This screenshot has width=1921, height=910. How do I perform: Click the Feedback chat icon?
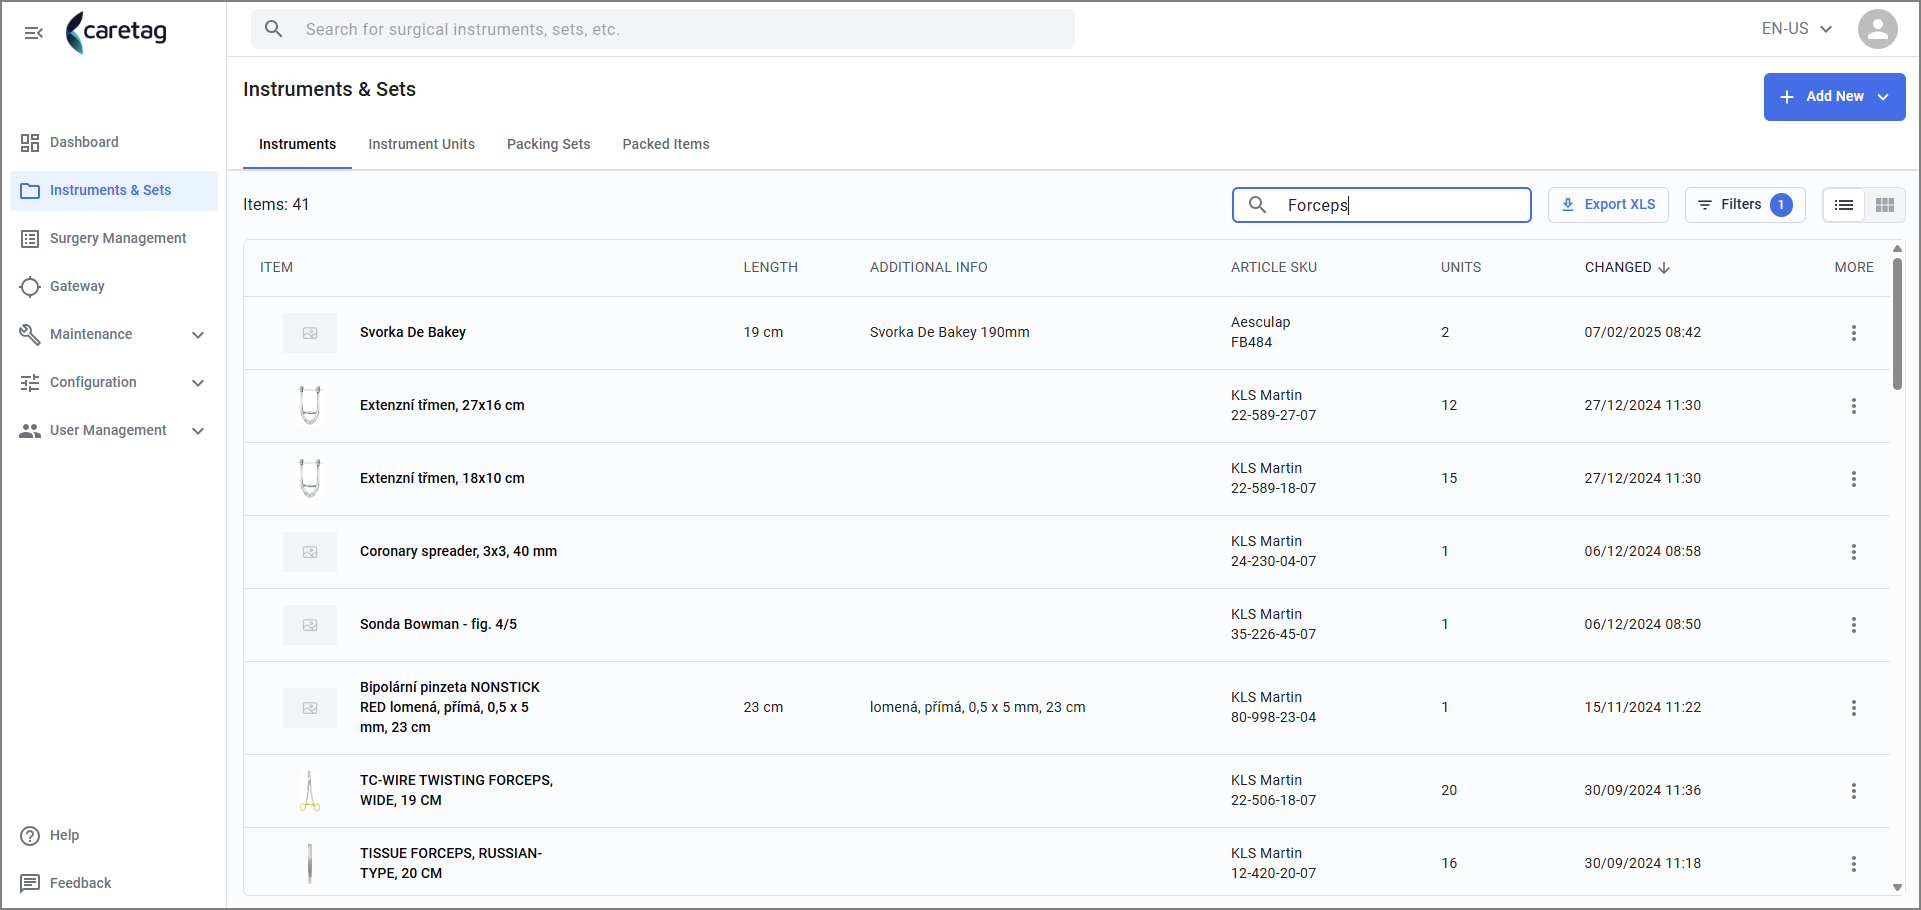30,884
